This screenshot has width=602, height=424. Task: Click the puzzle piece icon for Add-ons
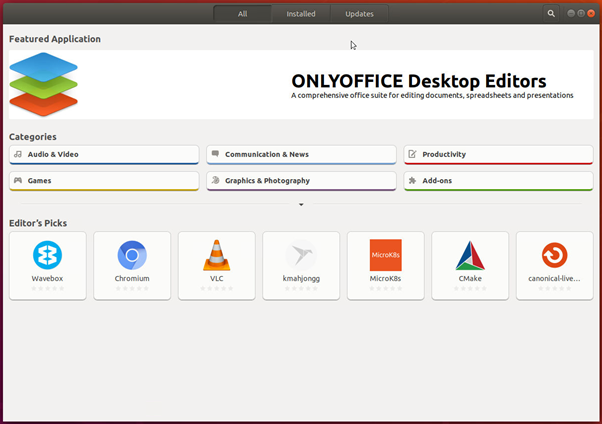(x=412, y=180)
